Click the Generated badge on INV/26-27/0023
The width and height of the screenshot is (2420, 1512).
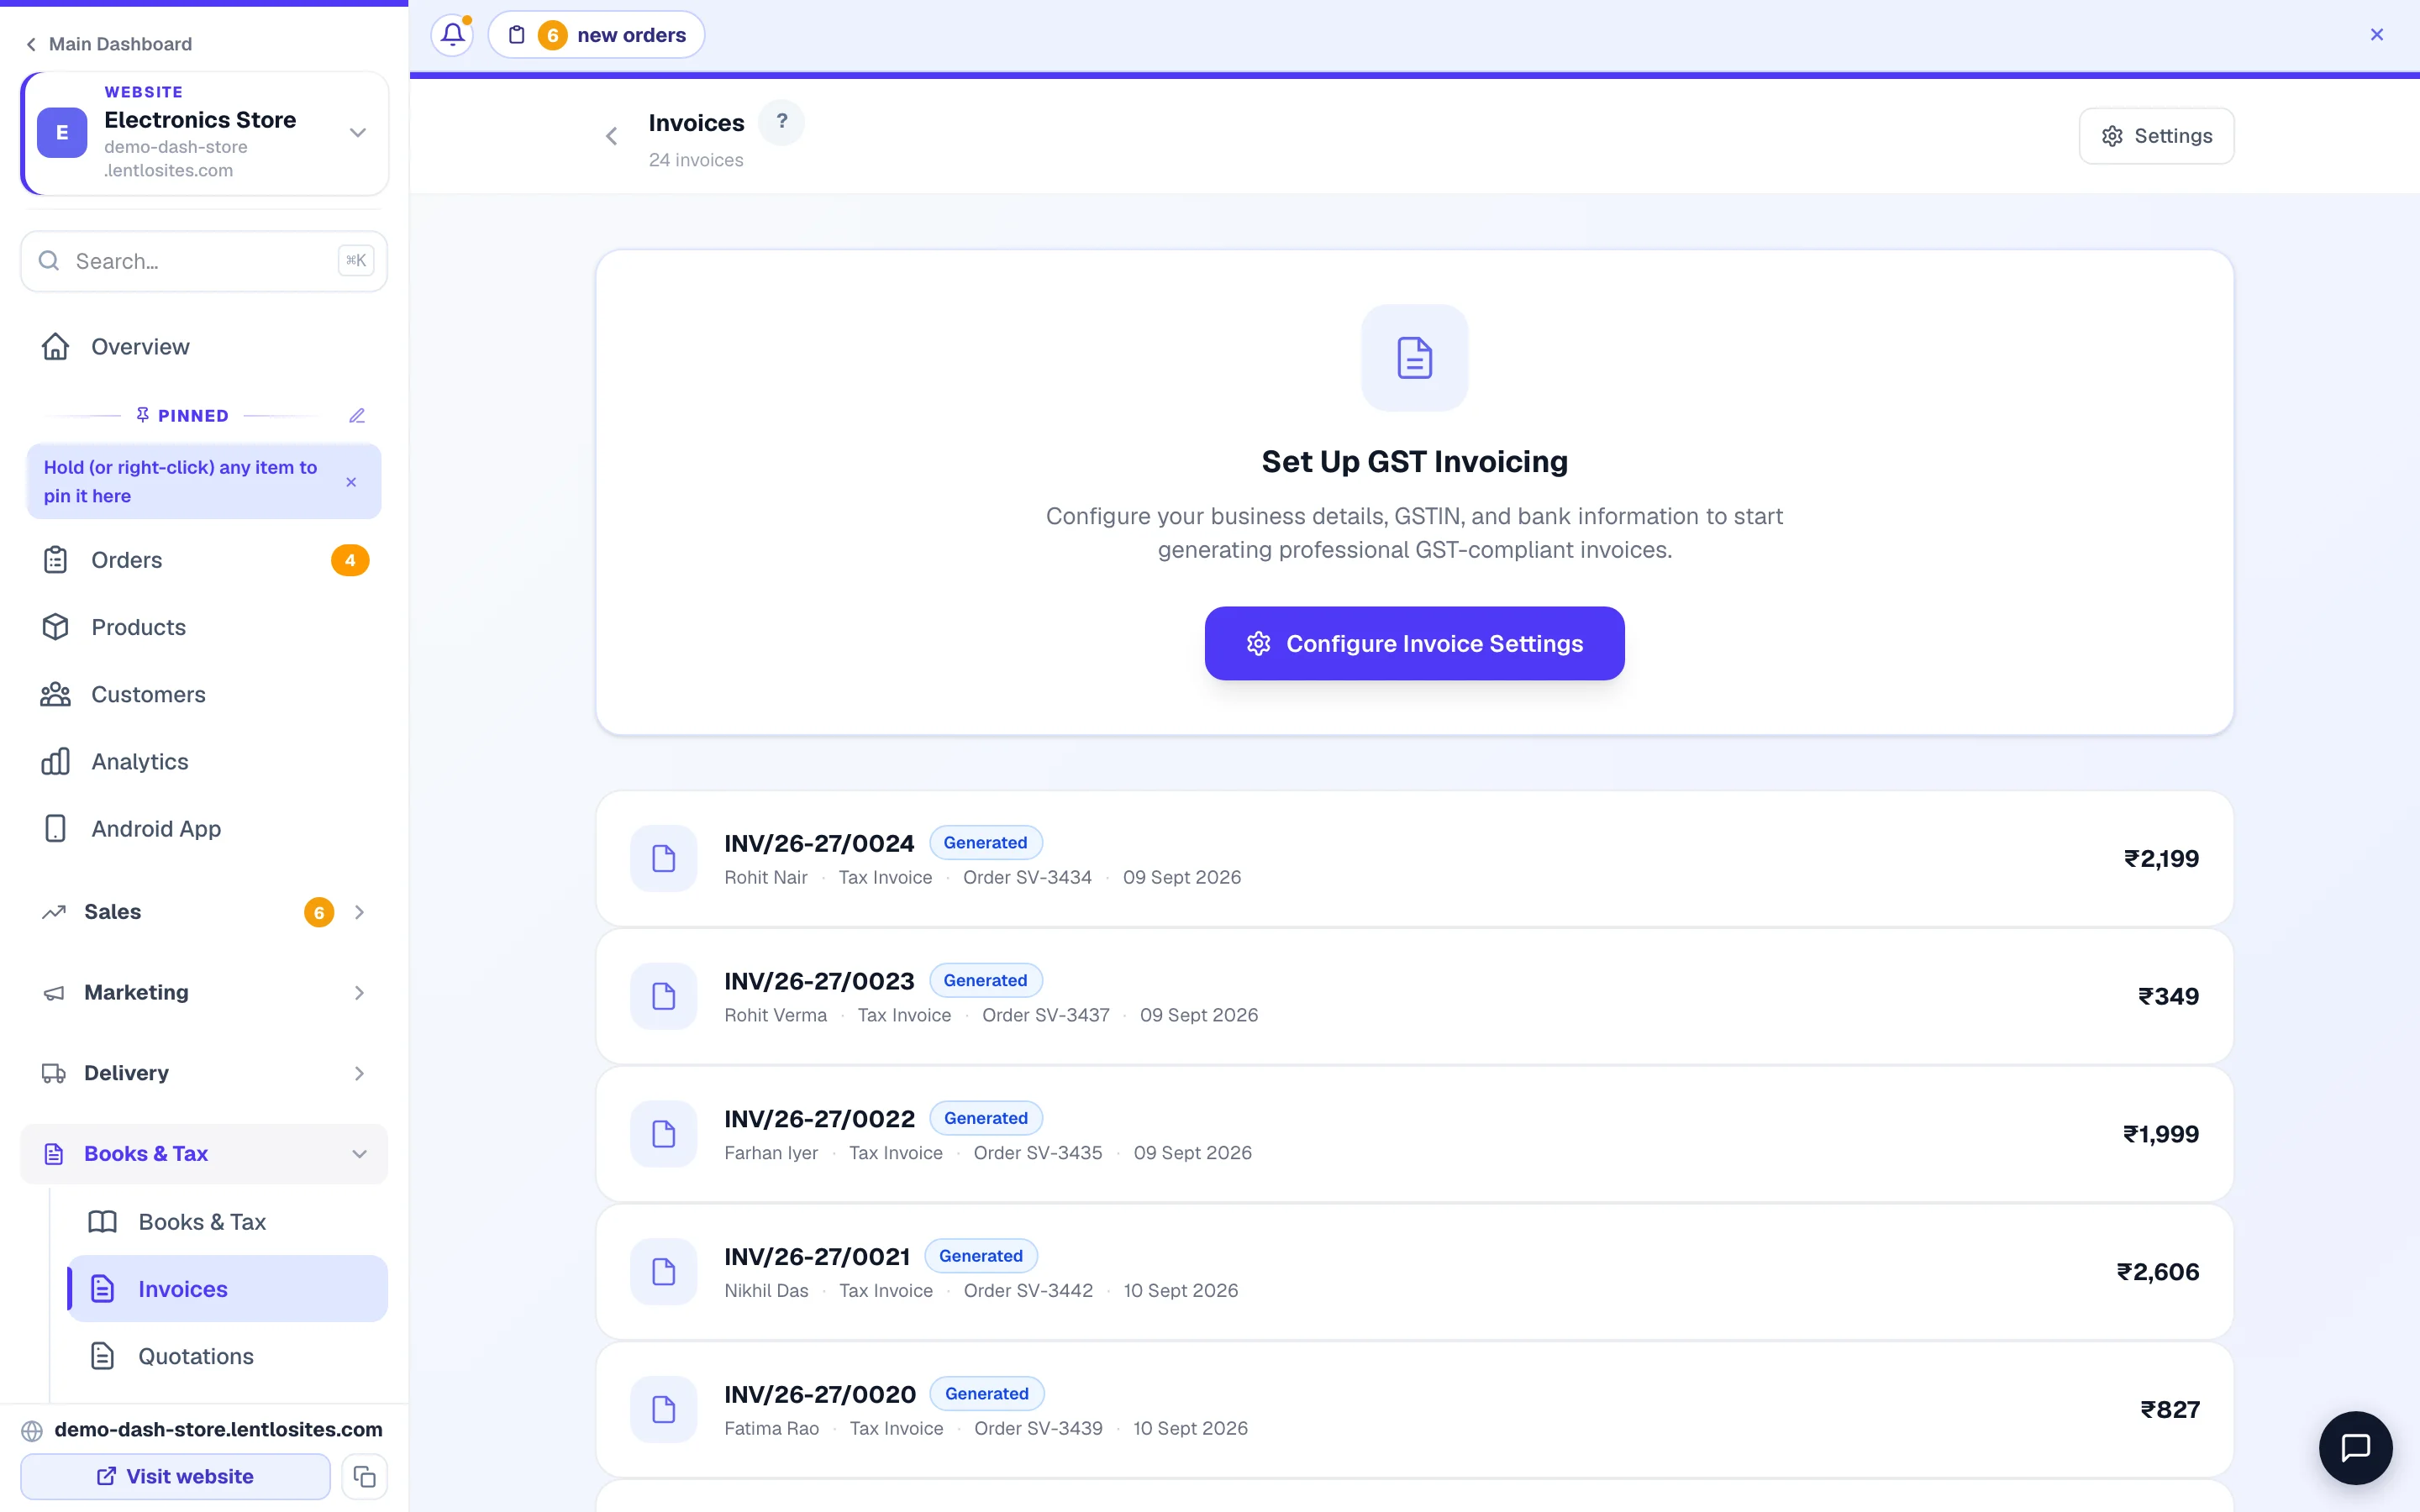click(x=986, y=980)
